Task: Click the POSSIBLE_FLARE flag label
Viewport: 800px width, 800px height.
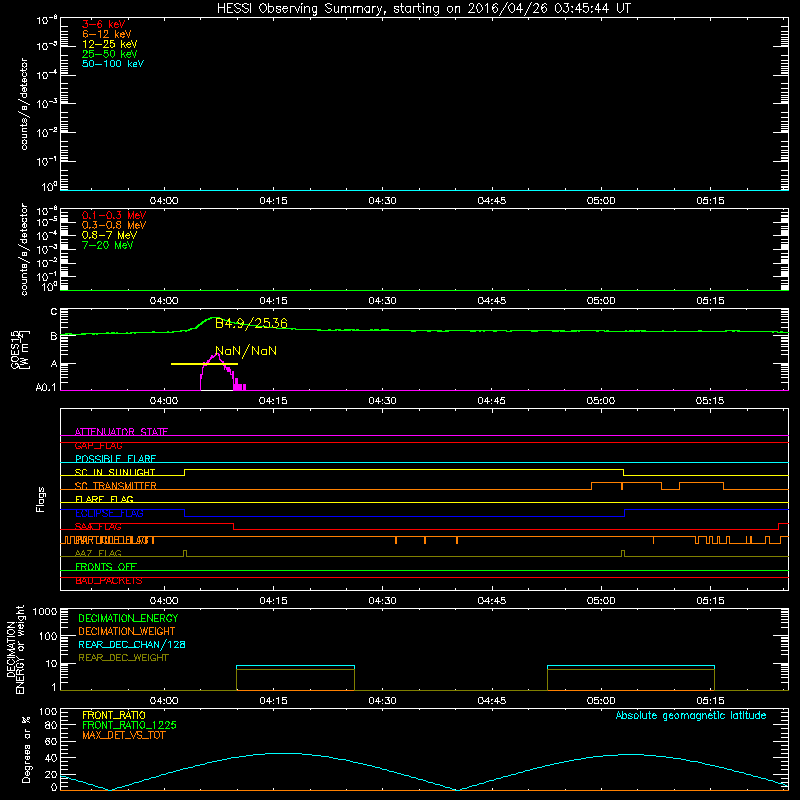Action: coord(115,459)
